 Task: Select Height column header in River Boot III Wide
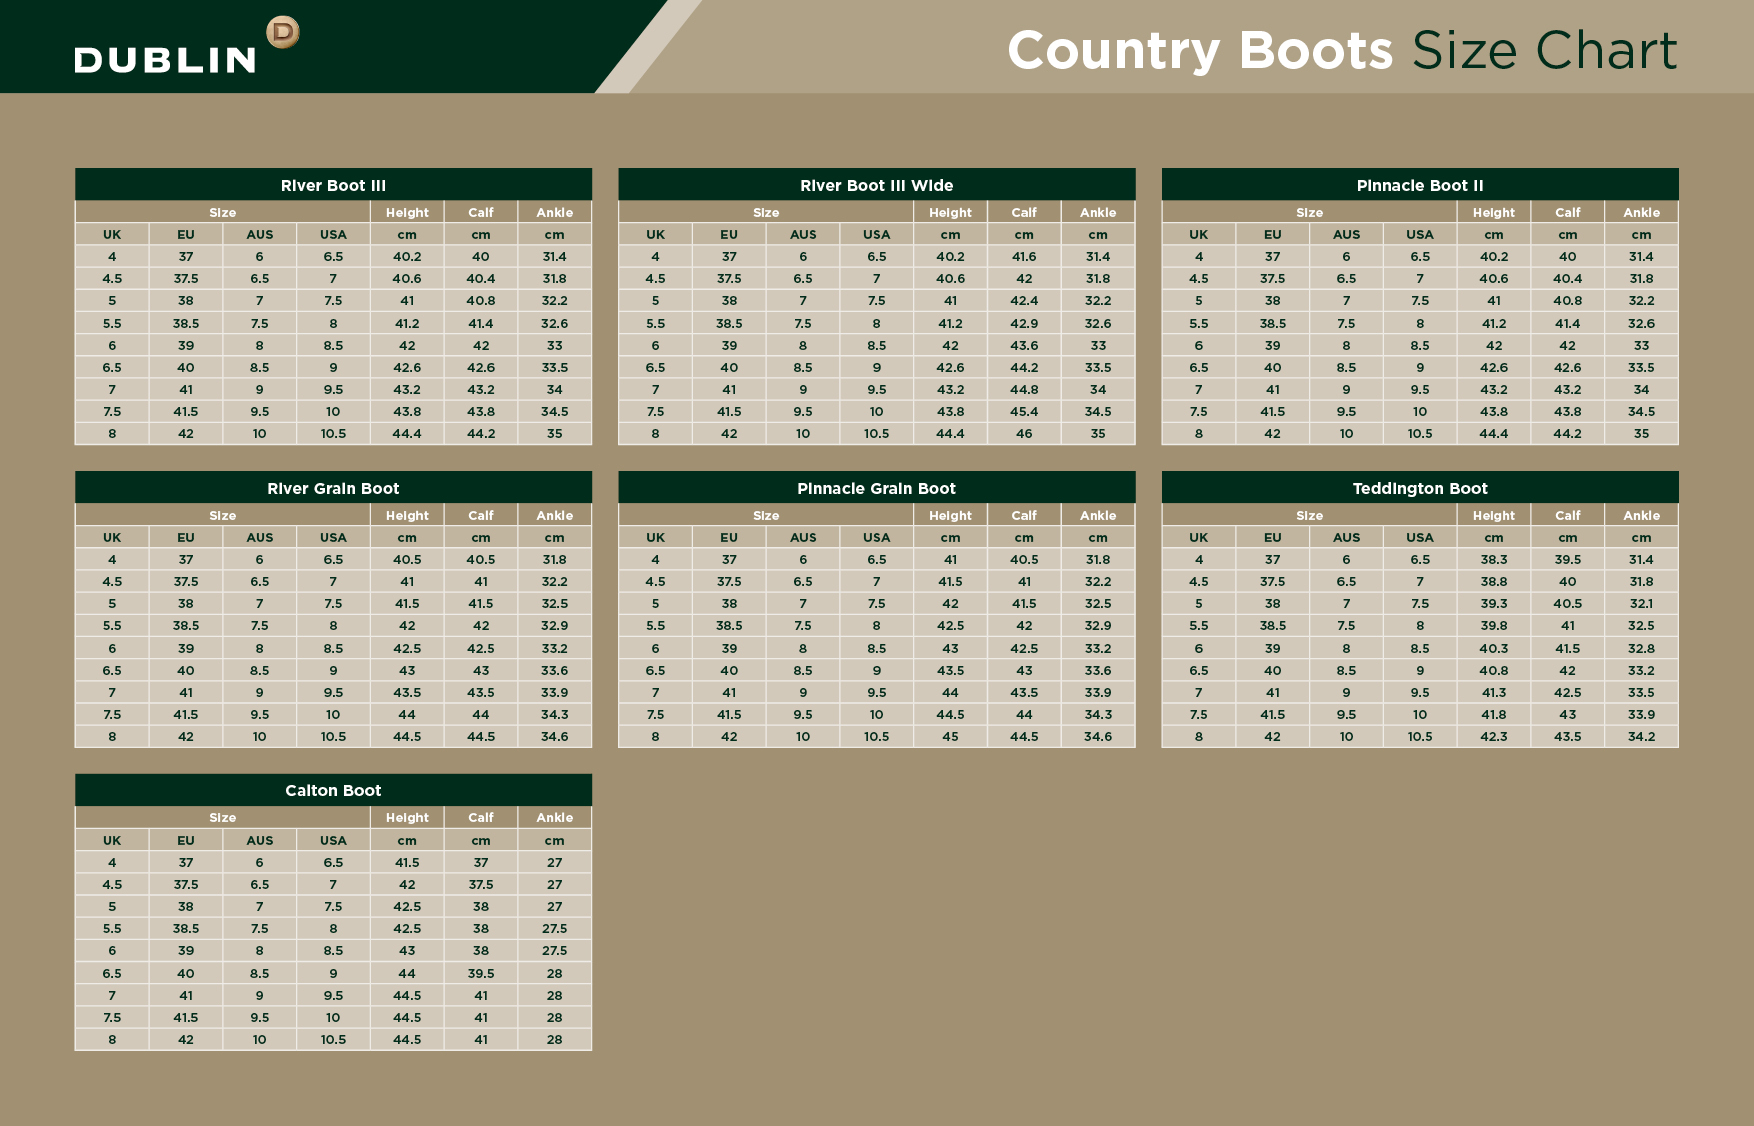(x=950, y=212)
